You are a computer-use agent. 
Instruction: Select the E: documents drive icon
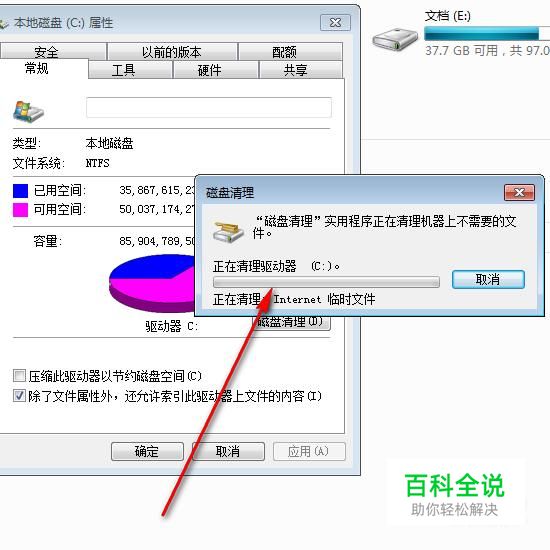(x=395, y=39)
